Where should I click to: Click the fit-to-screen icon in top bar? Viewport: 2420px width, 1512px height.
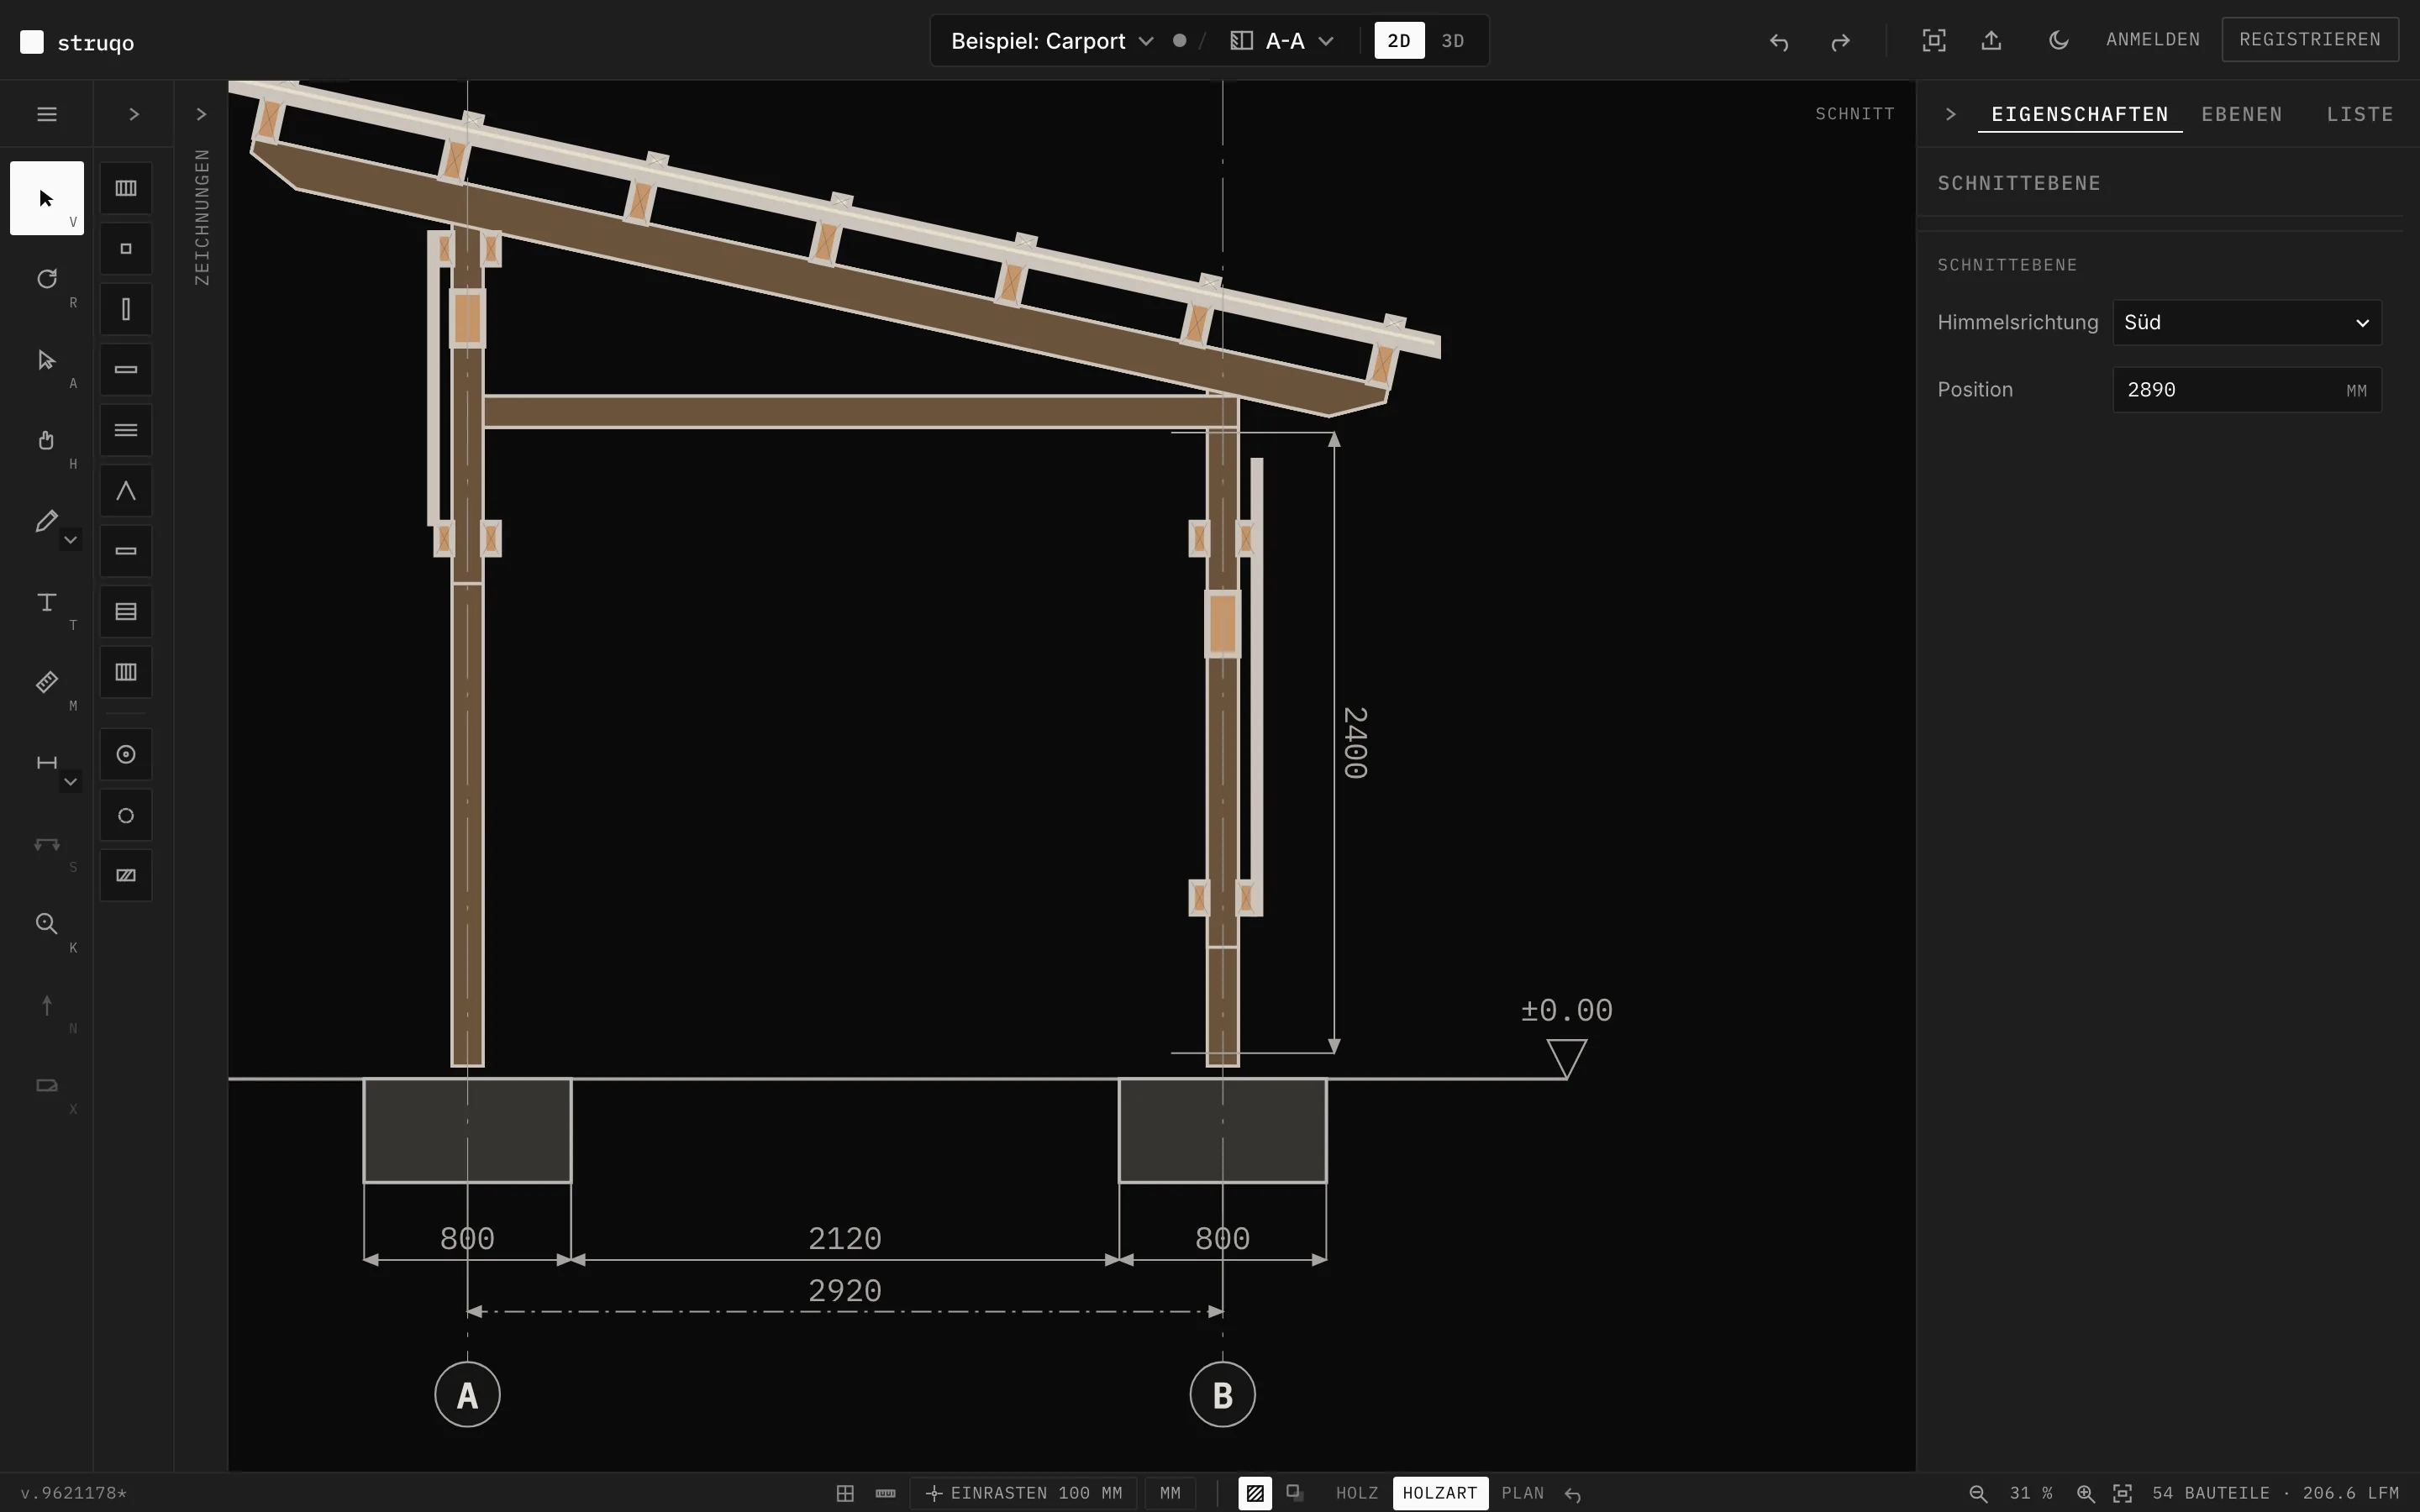pyautogui.click(x=1934, y=41)
